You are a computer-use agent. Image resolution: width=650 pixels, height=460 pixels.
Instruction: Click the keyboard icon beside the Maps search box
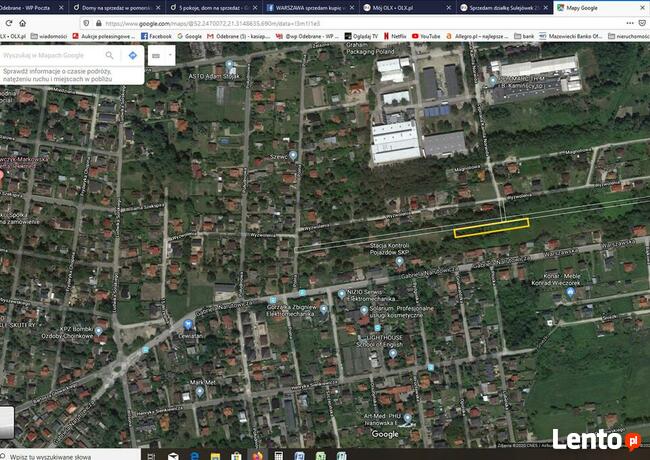point(156,56)
